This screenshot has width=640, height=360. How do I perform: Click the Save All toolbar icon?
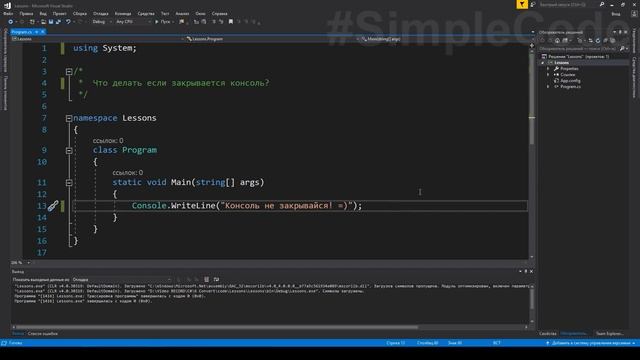tap(58, 22)
